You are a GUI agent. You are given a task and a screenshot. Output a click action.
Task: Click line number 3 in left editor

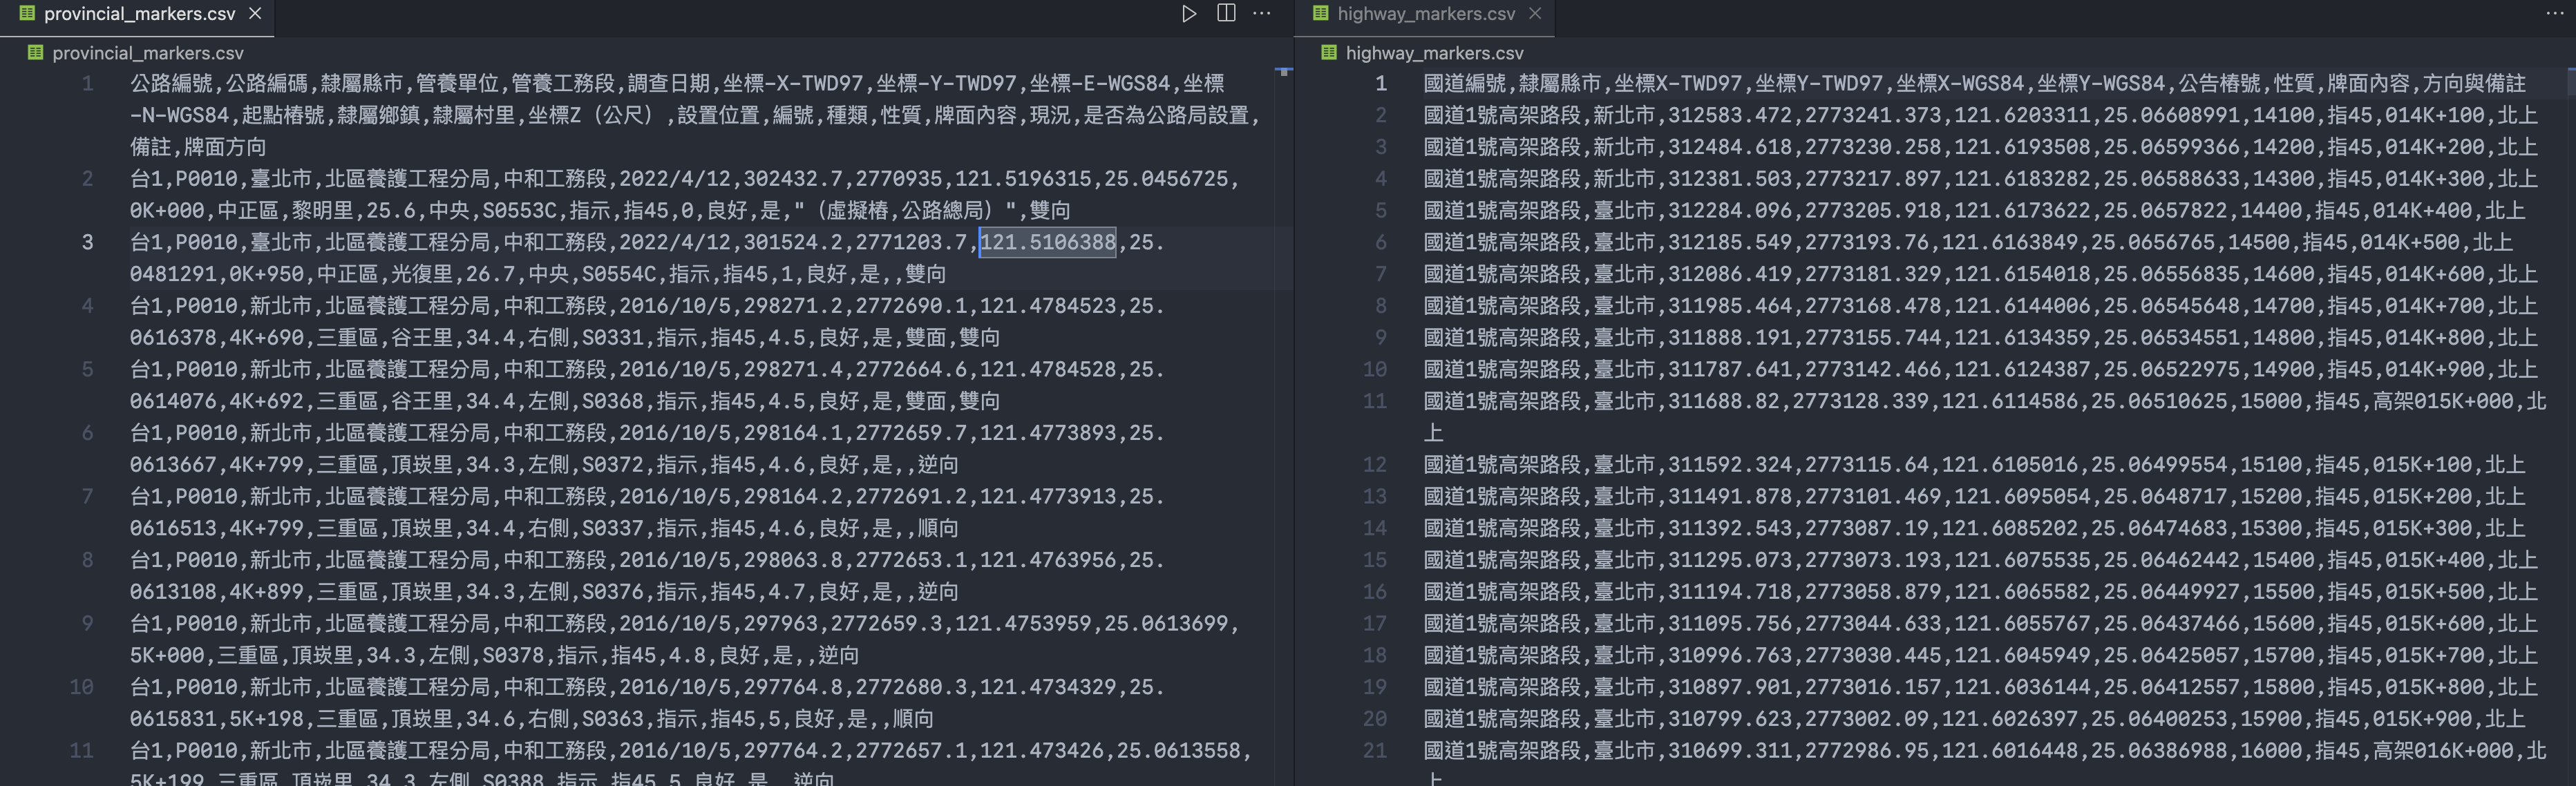[87, 242]
